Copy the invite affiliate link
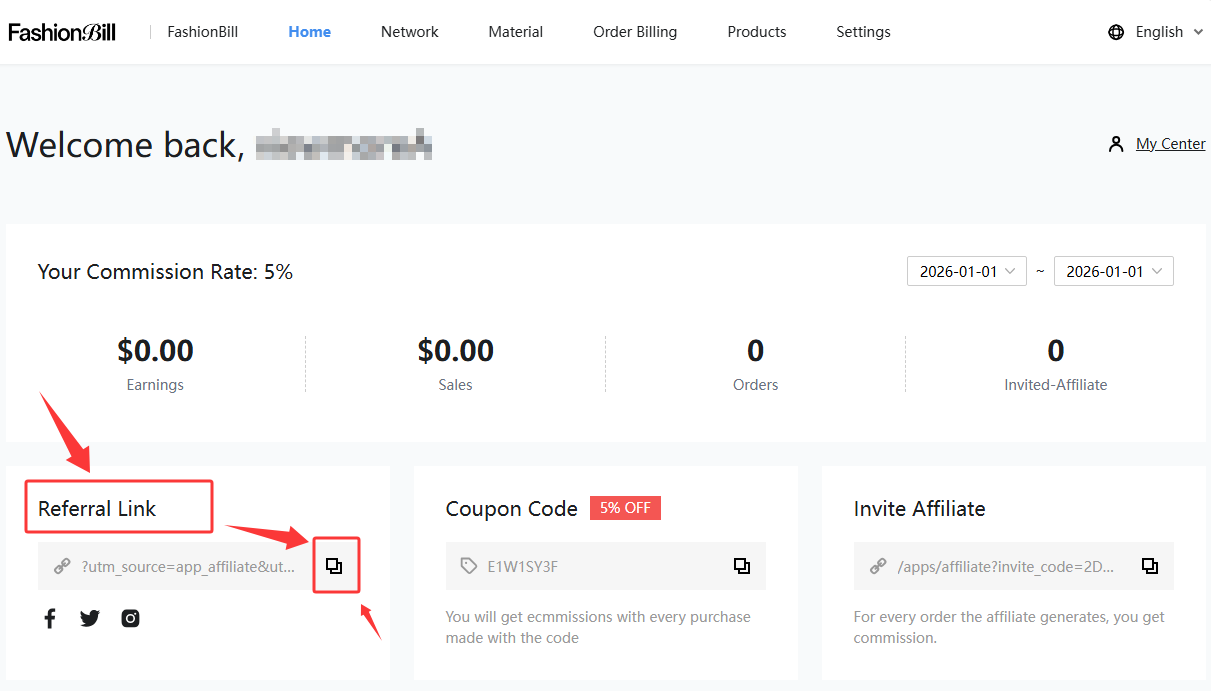The width and height of the screenshot is (1211, 691). [1149, 566]
